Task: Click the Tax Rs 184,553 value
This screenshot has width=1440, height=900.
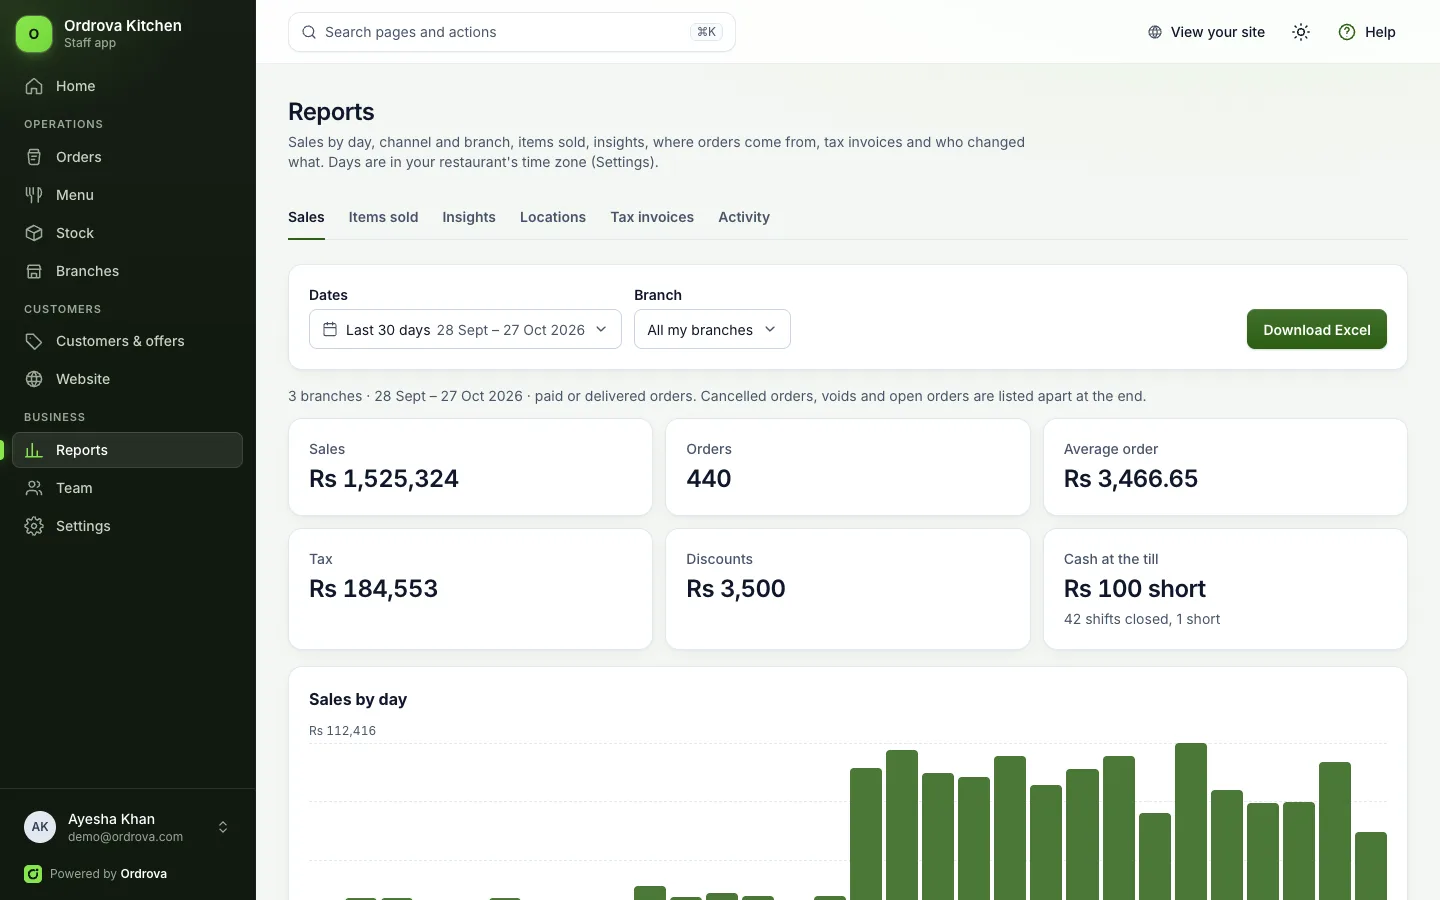Action: tap(373, 588)
